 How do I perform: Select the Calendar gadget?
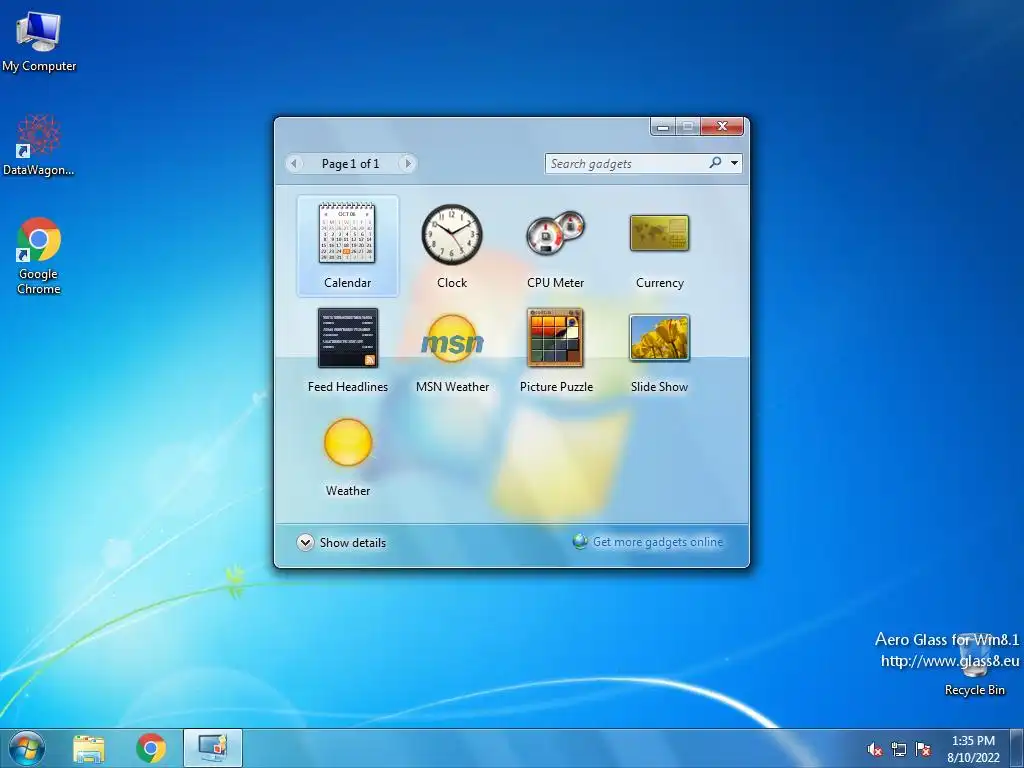pos(347,246)
